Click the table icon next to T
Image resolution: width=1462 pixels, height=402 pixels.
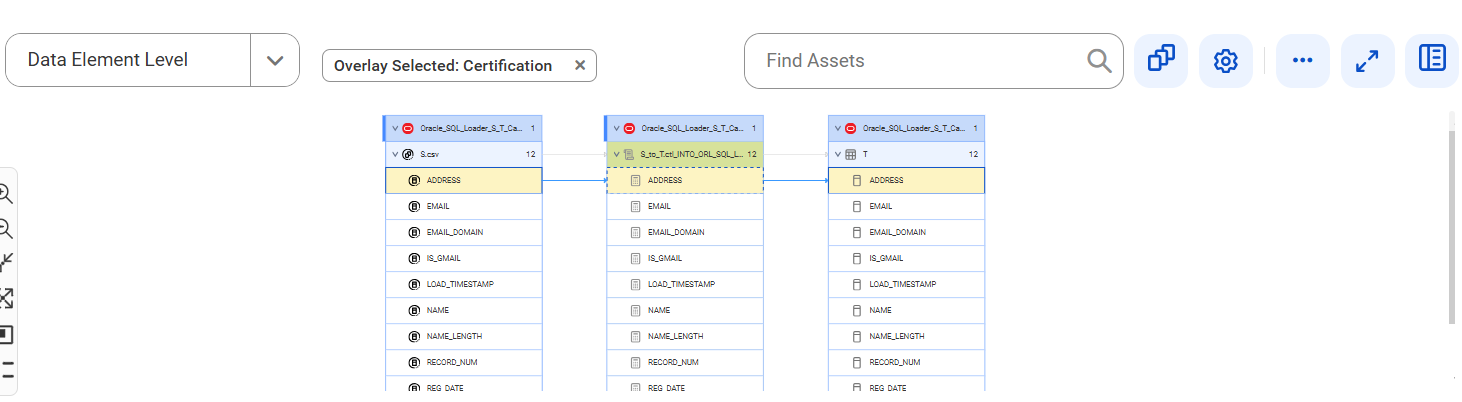(x=850, y=154)
